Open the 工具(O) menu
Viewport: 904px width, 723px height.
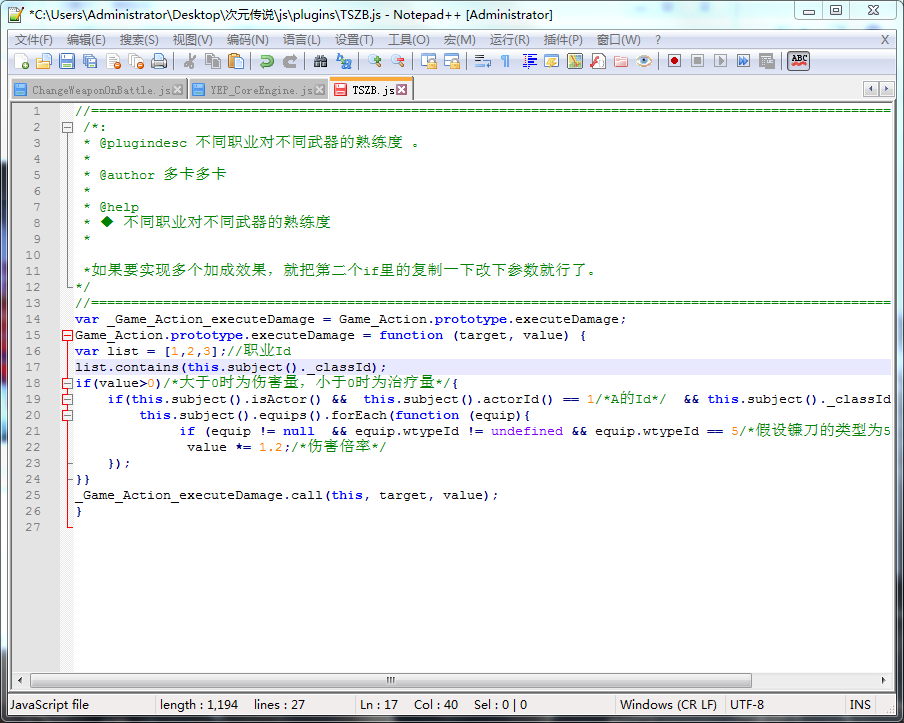[x=408, y=40]
